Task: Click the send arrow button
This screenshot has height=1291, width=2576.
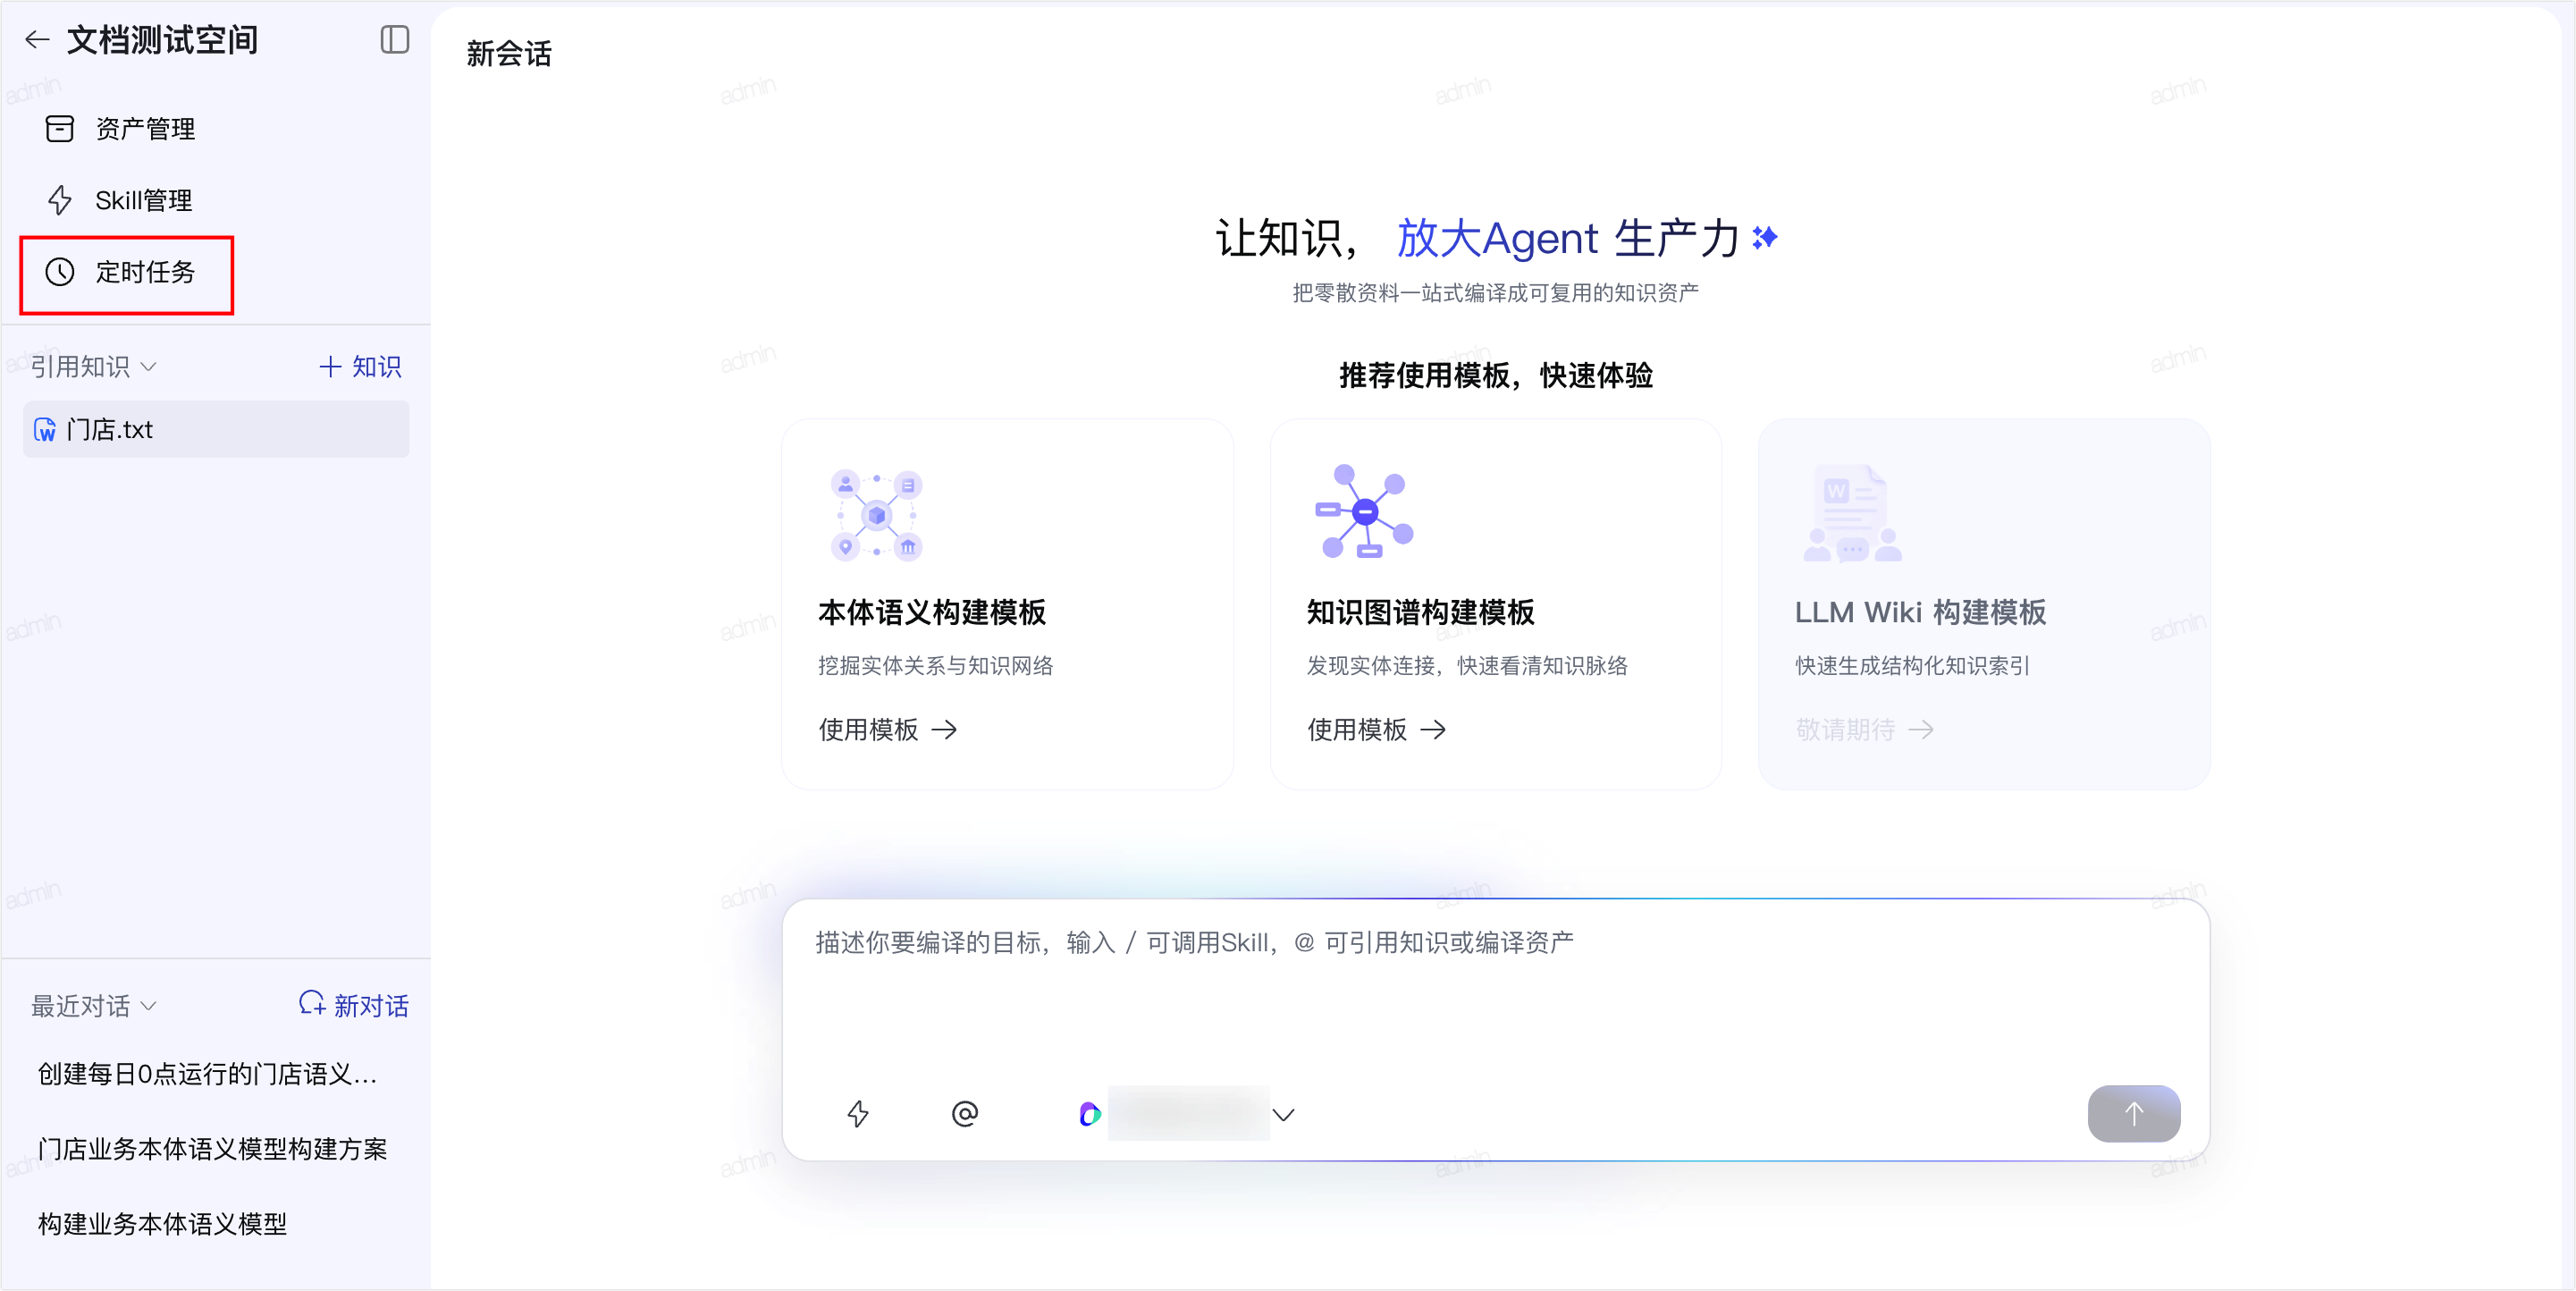Action: tap(2134, 1113)
